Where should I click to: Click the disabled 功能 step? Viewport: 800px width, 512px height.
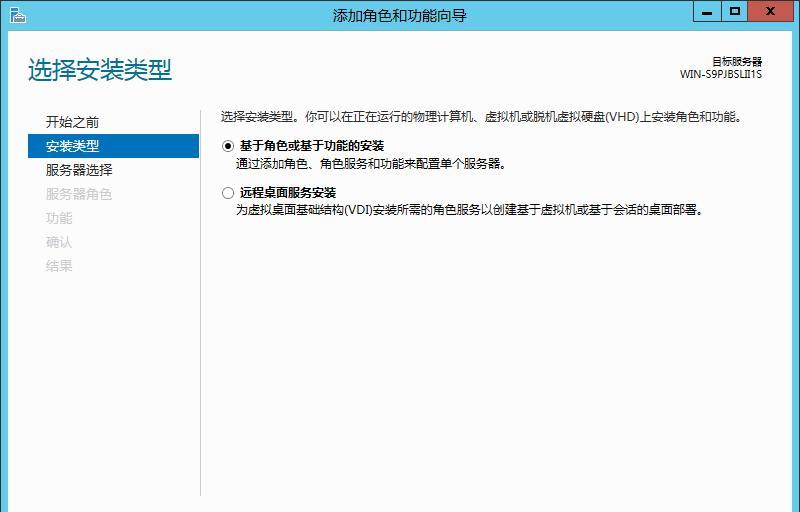pyautogui.click(x=59, y=218)
